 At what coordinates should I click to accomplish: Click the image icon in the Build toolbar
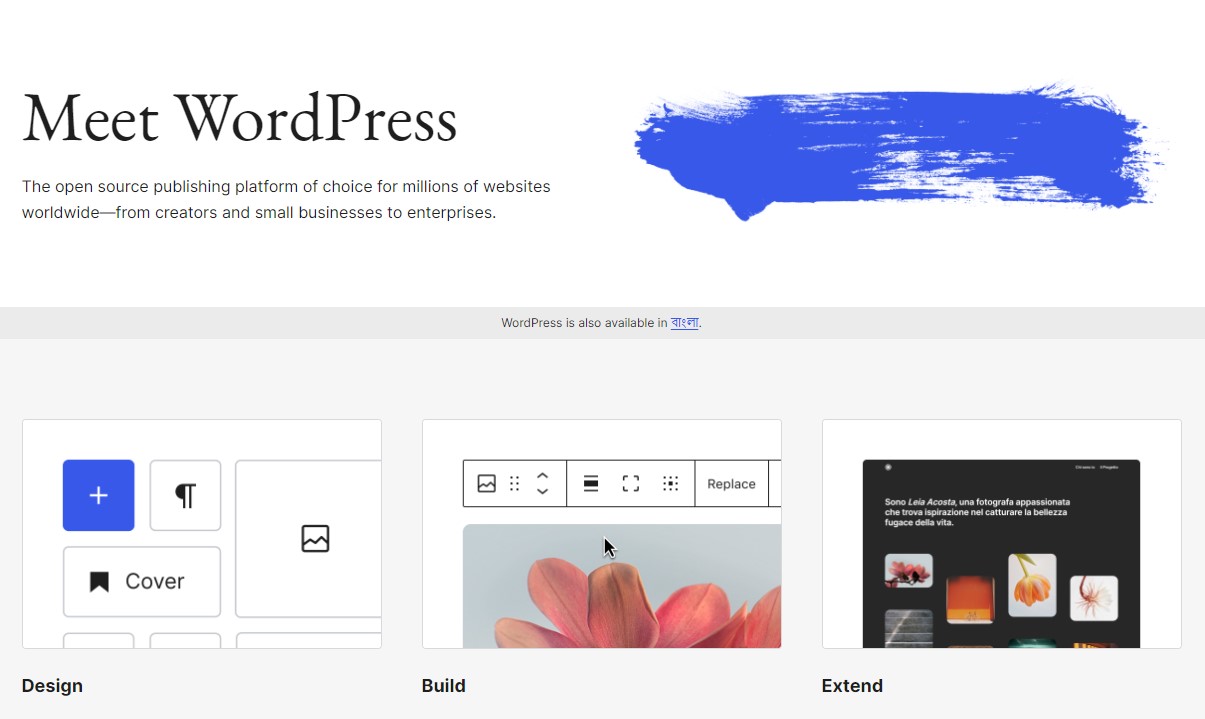click(x=487, y=484)
